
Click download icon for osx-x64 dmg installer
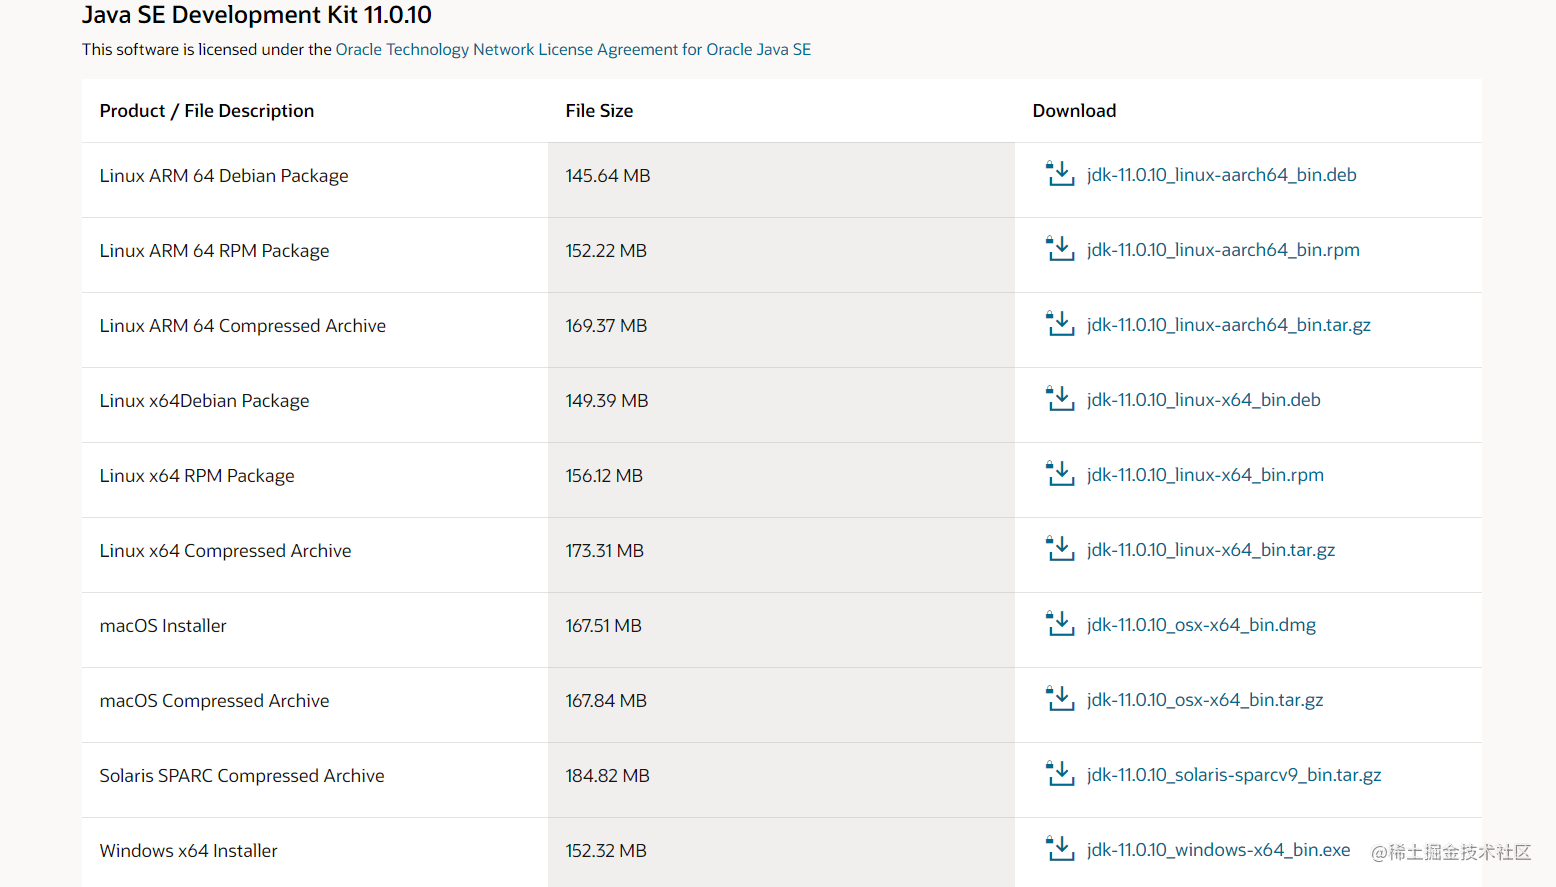click(x=1060, y=624)
